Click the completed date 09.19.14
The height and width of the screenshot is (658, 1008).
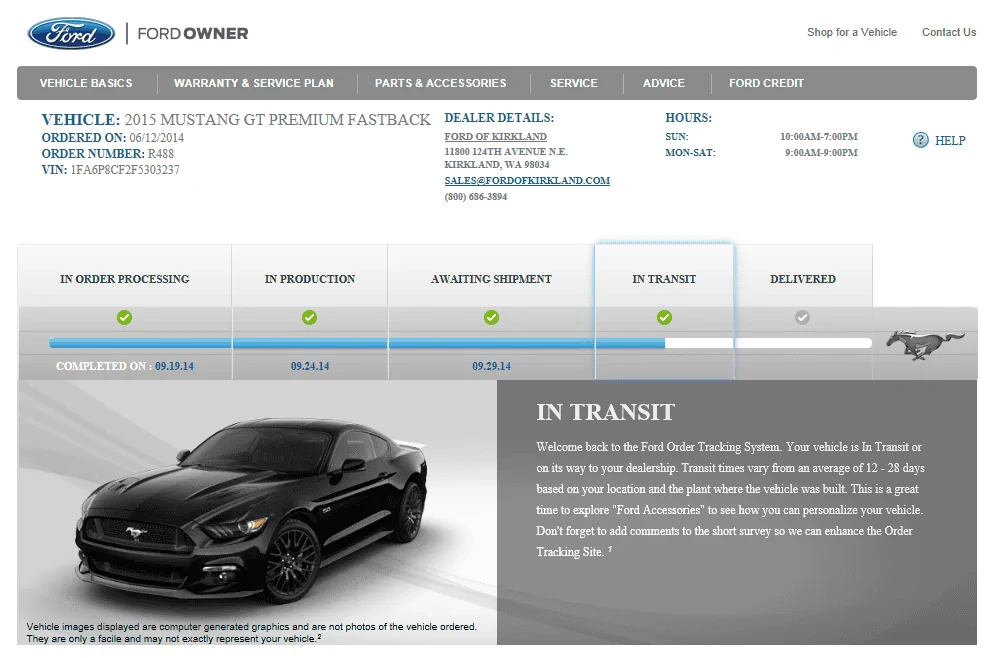(x=174, y=366)
